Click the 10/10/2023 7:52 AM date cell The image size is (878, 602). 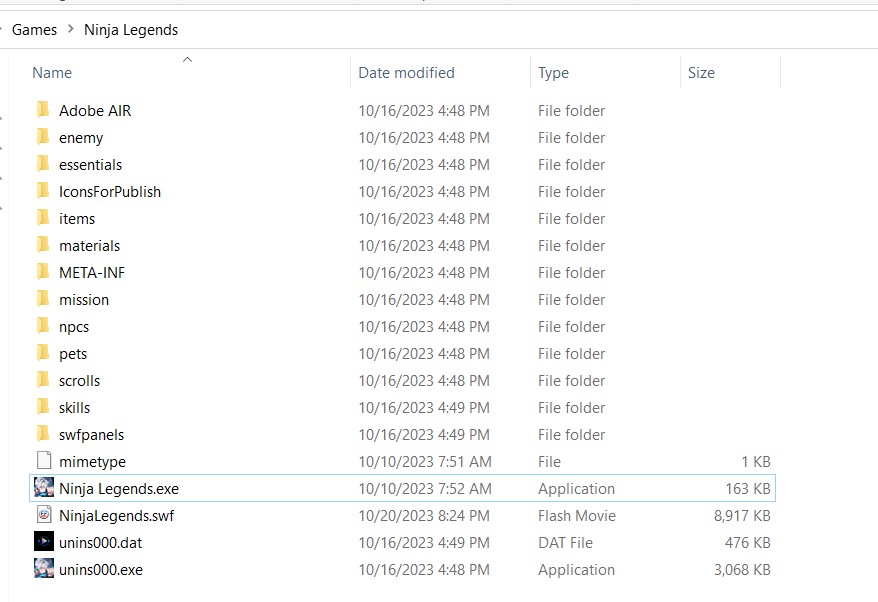425,489
